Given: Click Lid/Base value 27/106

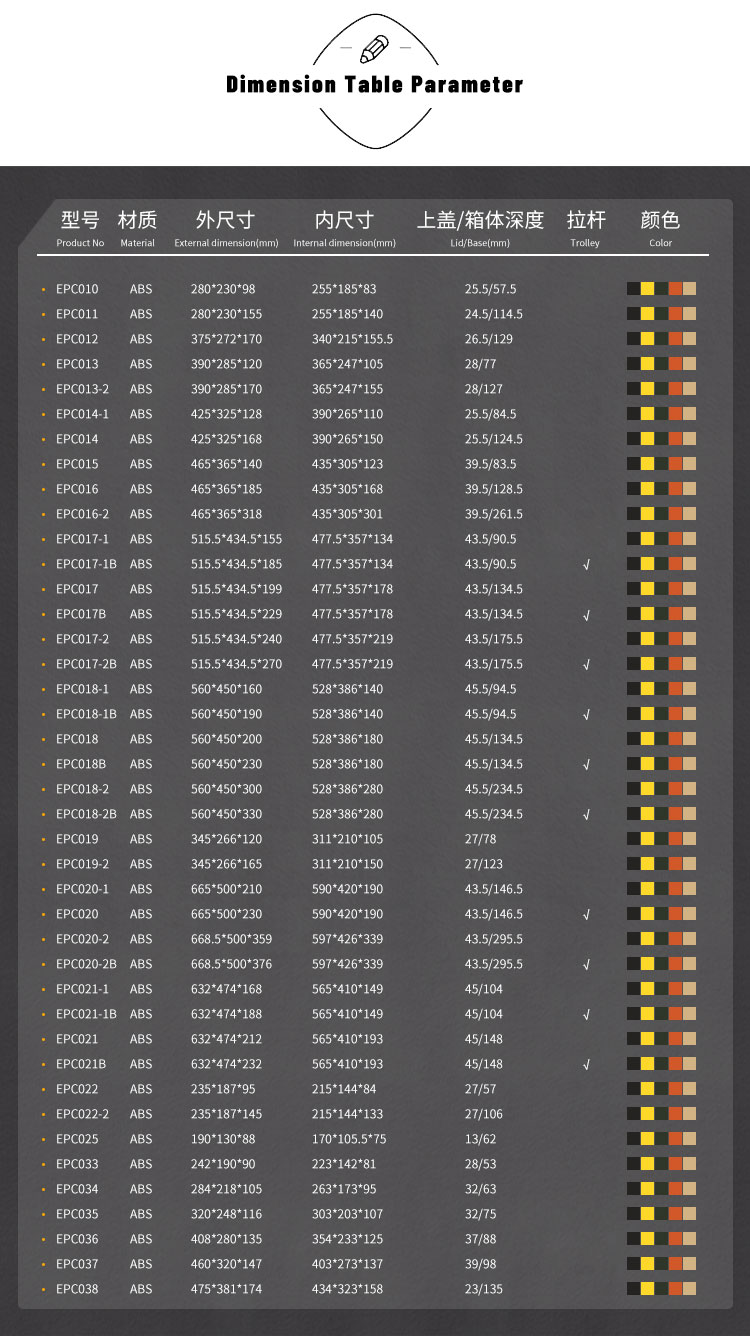Looking at the screenshot, I should point(484,1114).
